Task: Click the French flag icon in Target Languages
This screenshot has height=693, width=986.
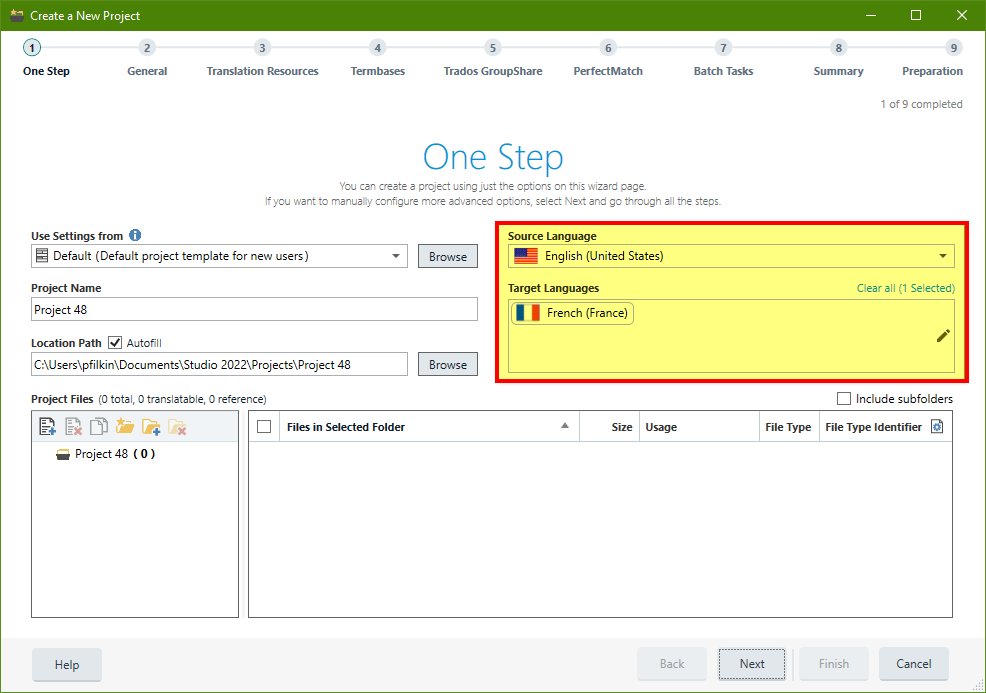Action: point(528,313)
